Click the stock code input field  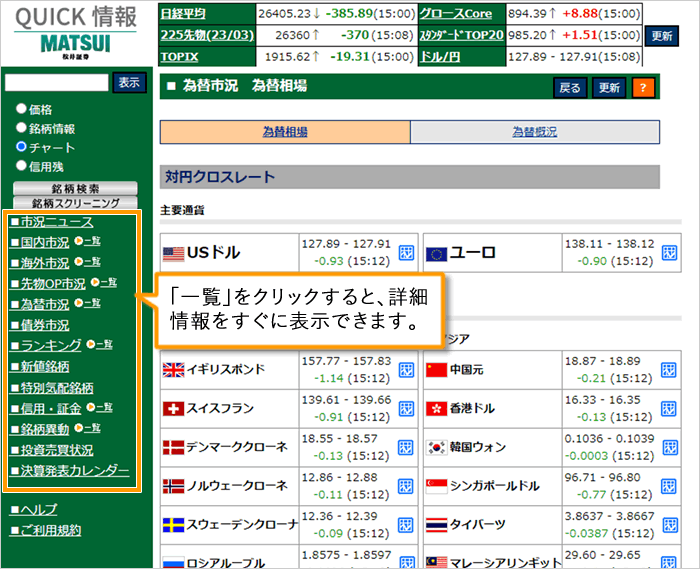click(x=57, y=83)
